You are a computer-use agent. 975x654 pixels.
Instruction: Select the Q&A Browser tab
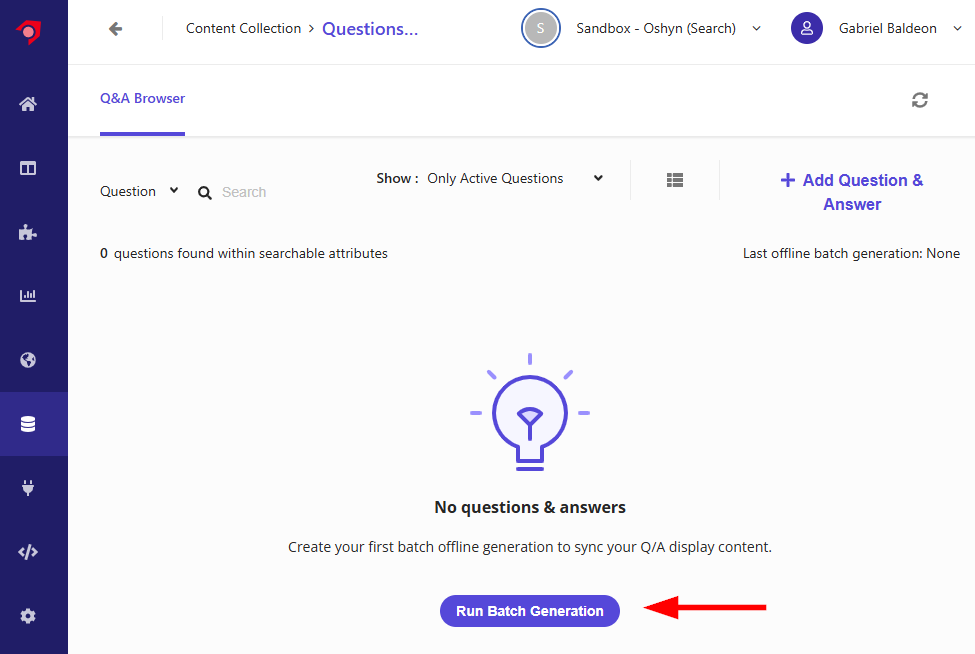142,98
